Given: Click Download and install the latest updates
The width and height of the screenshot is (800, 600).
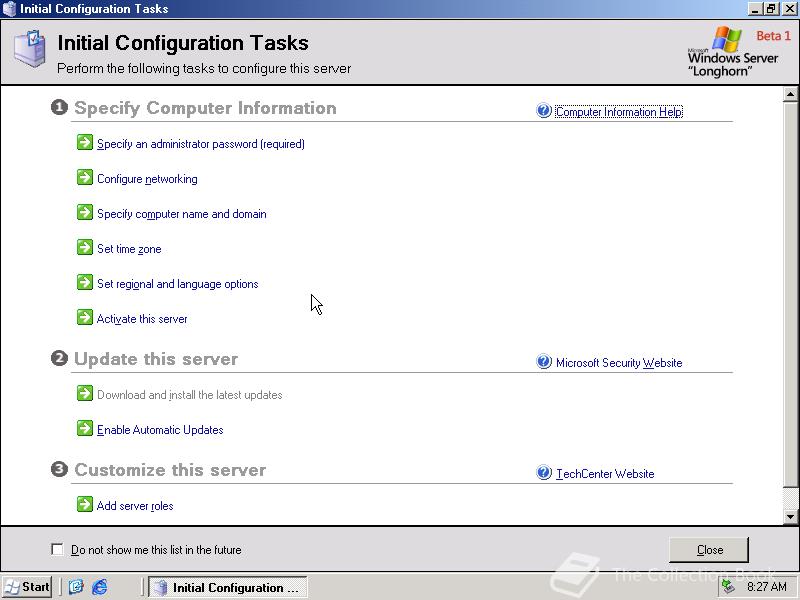Looking at the screenshot, I should [190, 395].
